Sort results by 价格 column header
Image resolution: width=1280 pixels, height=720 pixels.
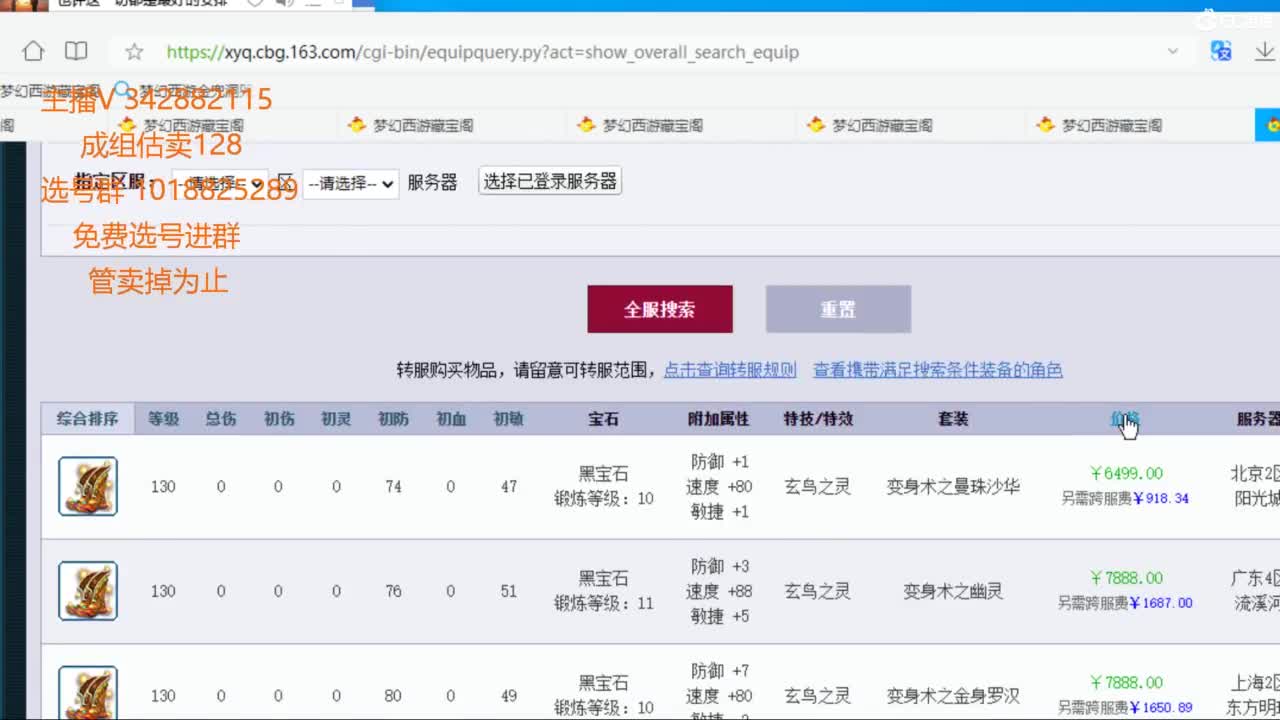(x=1124, y=419)
